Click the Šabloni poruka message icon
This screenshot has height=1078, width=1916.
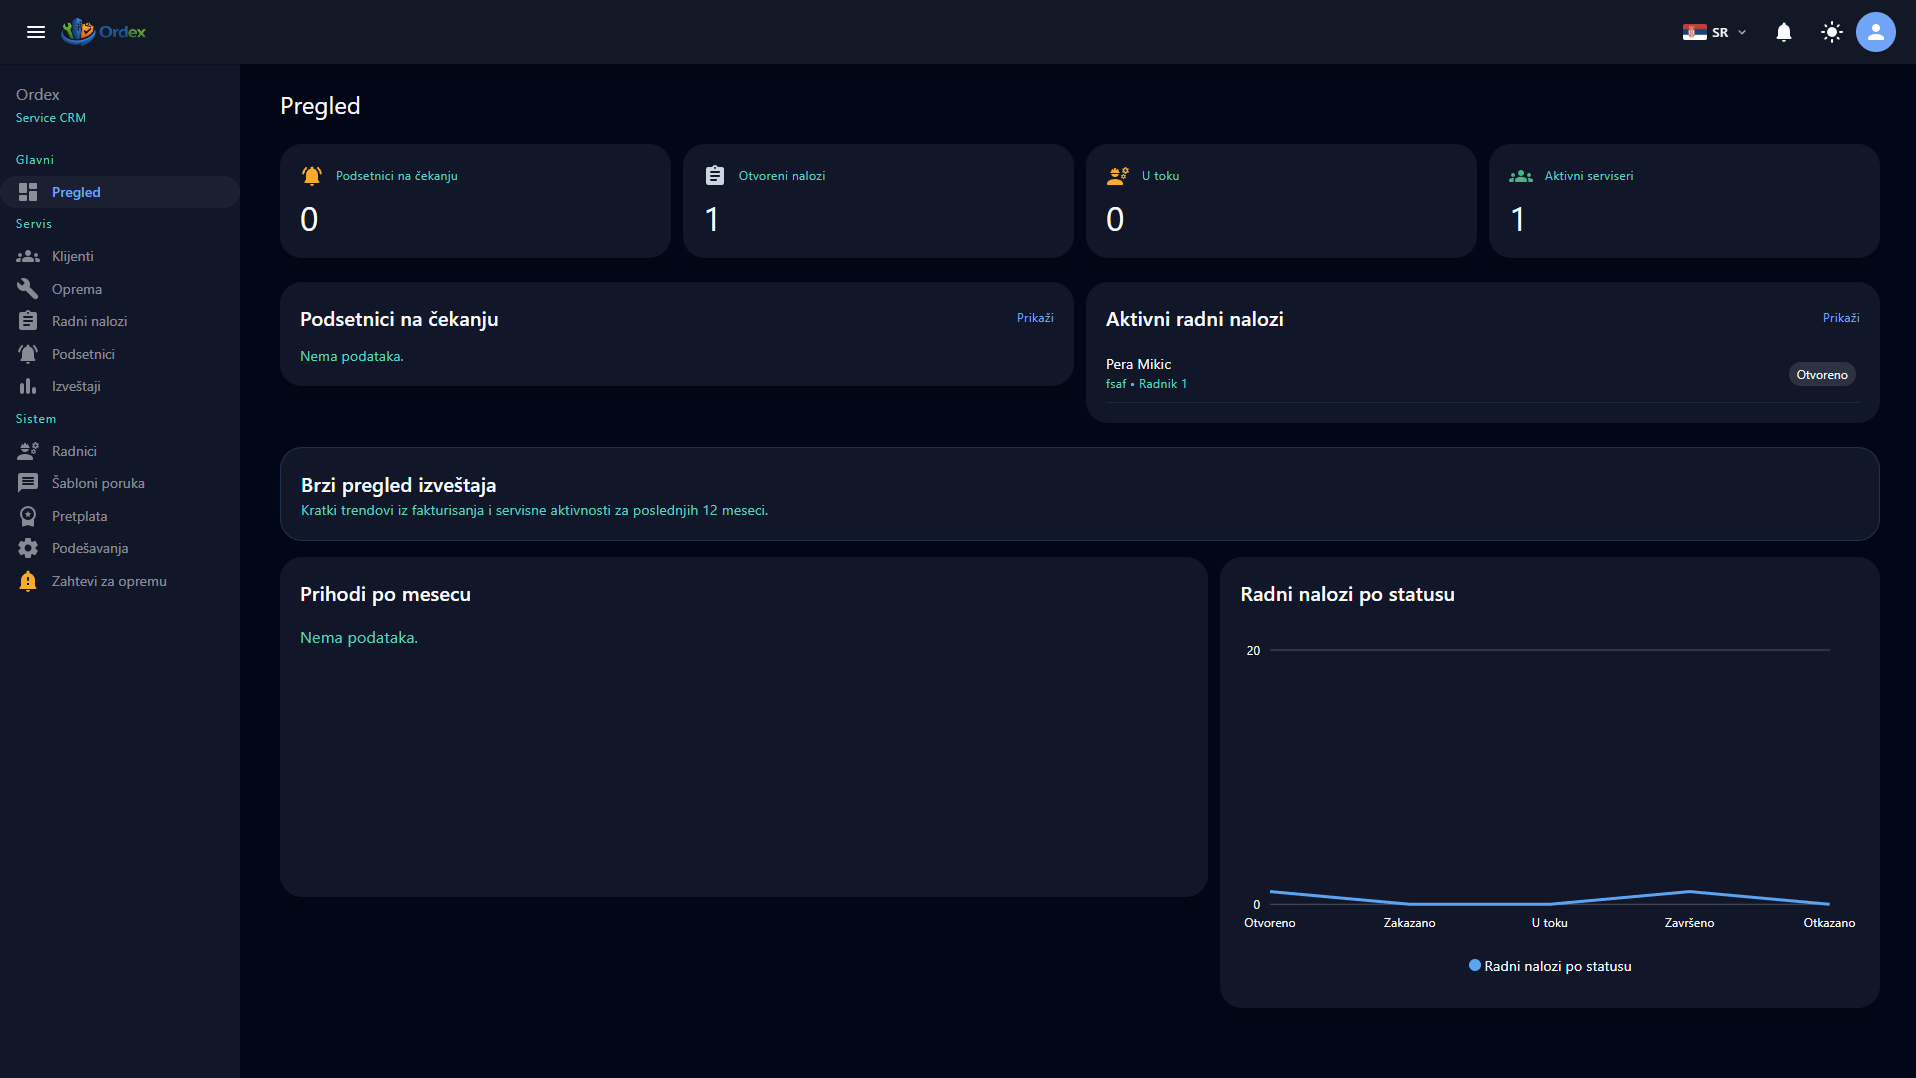click(x=28, y=483)
